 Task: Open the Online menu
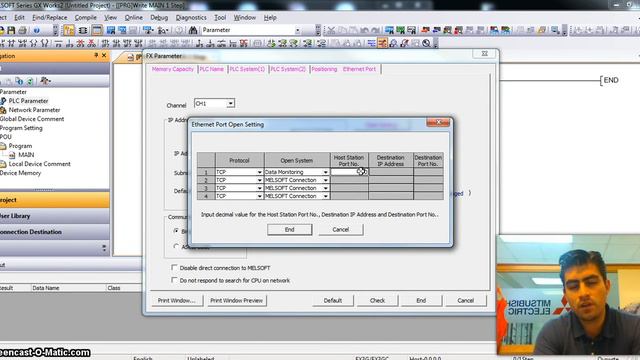[x=133, y=18]
